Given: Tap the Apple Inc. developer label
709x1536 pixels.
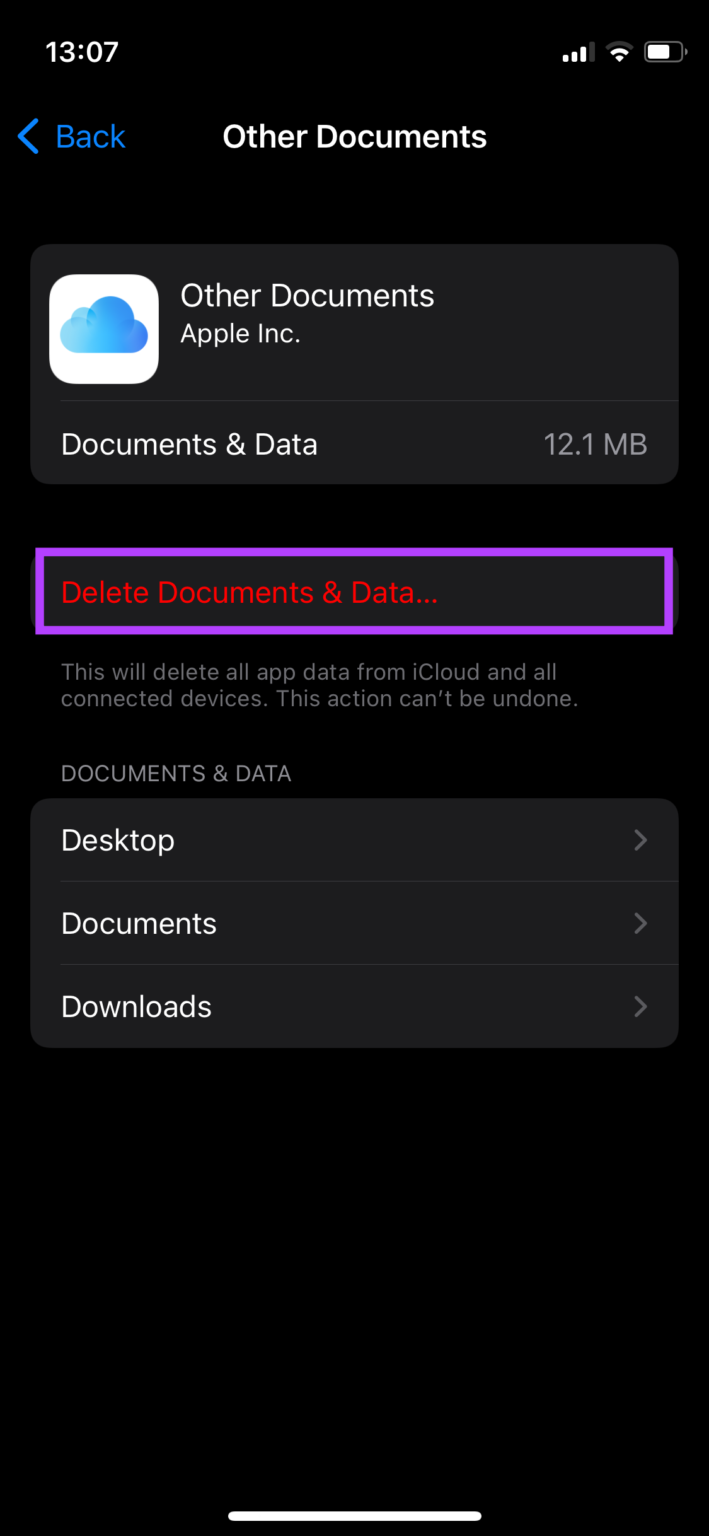Looking at the screenshot, I should [x=240, y=333].
